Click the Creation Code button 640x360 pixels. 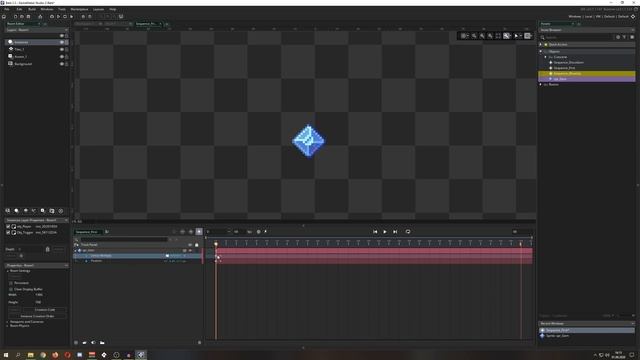click(x=44, y=310)
